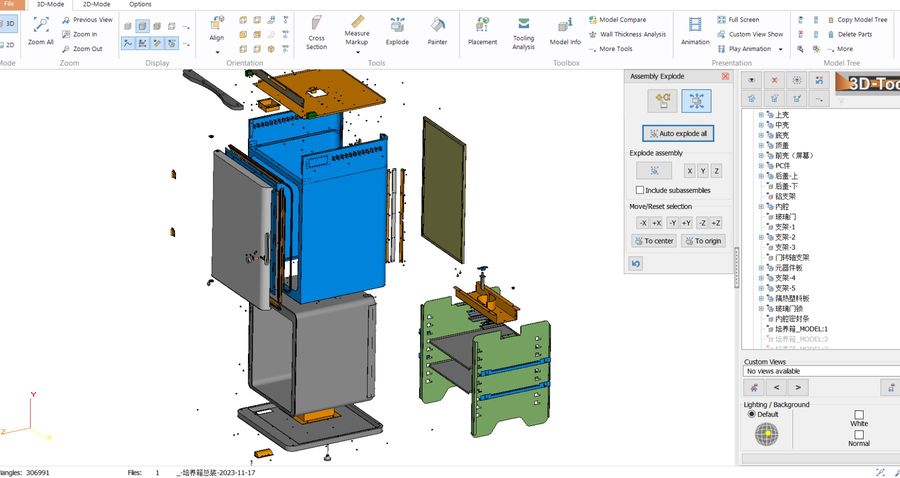Click To center button

click(654, 241)
